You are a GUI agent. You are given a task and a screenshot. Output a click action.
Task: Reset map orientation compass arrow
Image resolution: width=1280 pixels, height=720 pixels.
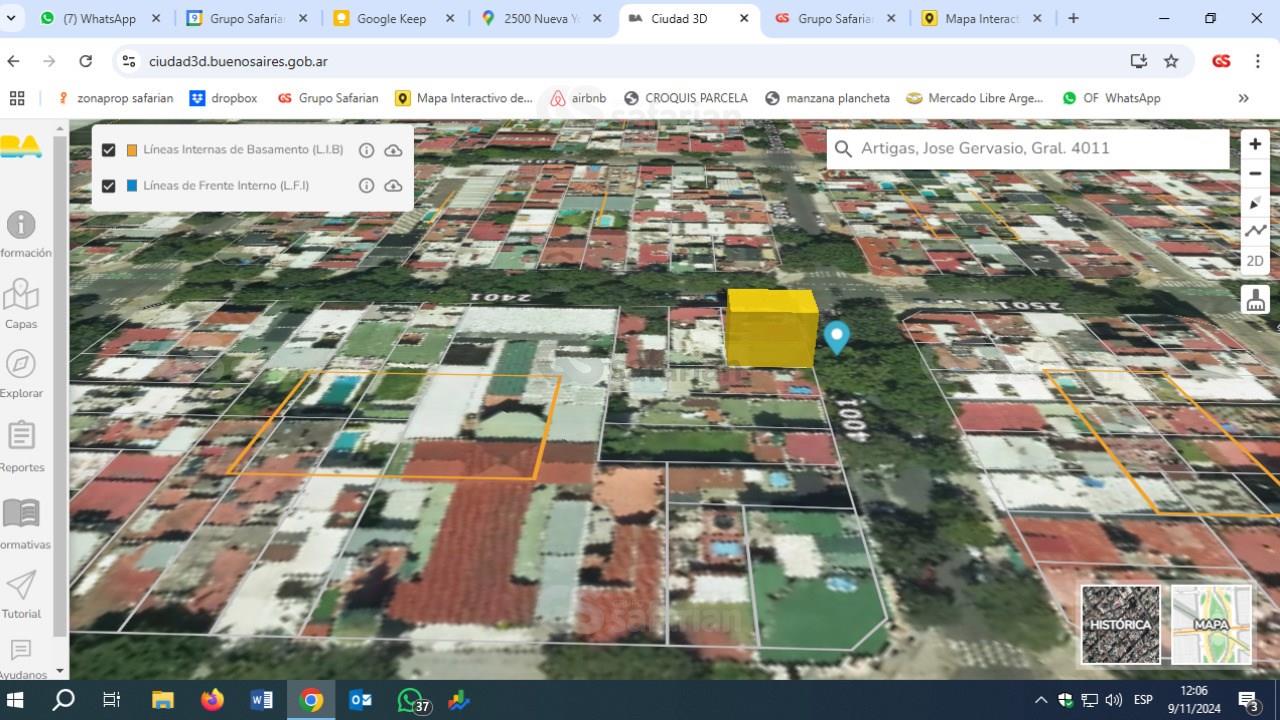[x=1255, y=203]
